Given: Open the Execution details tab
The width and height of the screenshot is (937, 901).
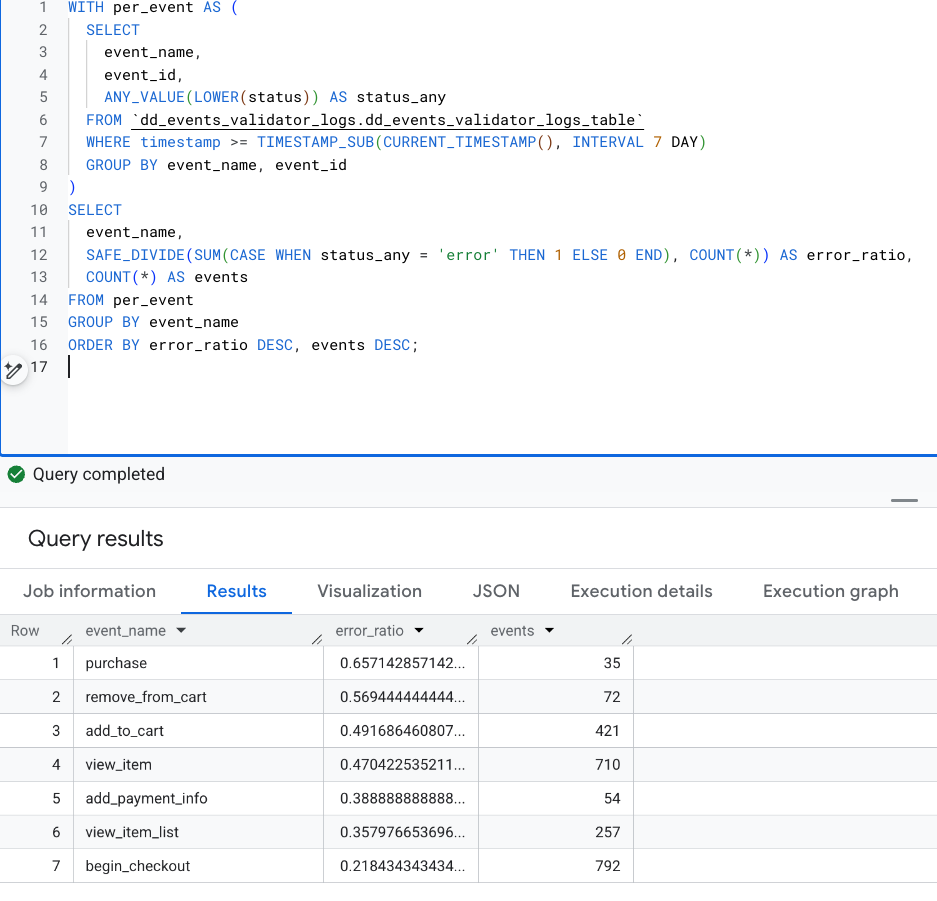Looking at the screenshot, I should [641, 591].
